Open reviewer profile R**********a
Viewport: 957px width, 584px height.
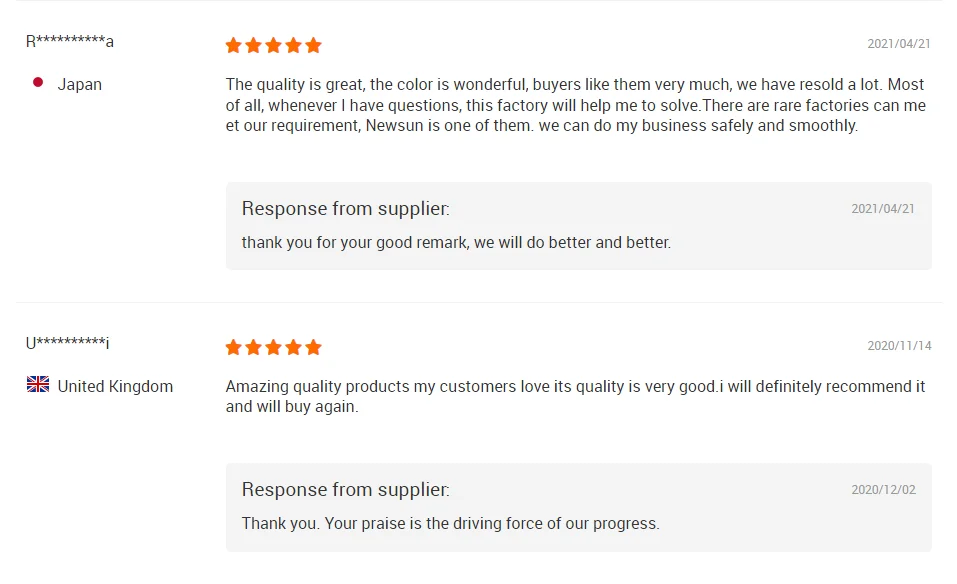point(70,41)
